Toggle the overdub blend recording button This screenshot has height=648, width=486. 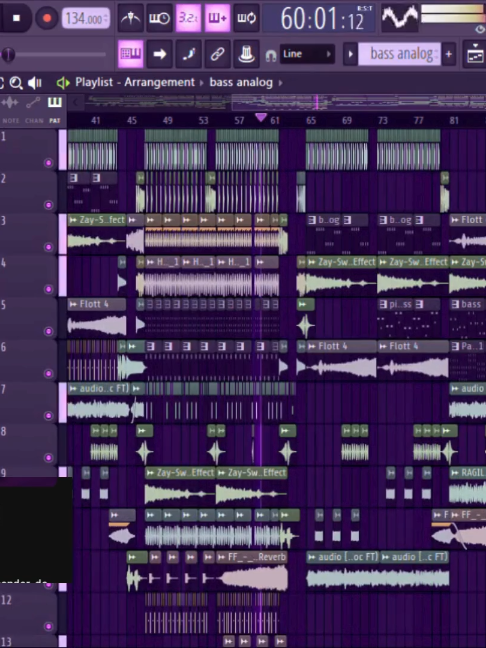pyautogui.click(x=217, y=18)
